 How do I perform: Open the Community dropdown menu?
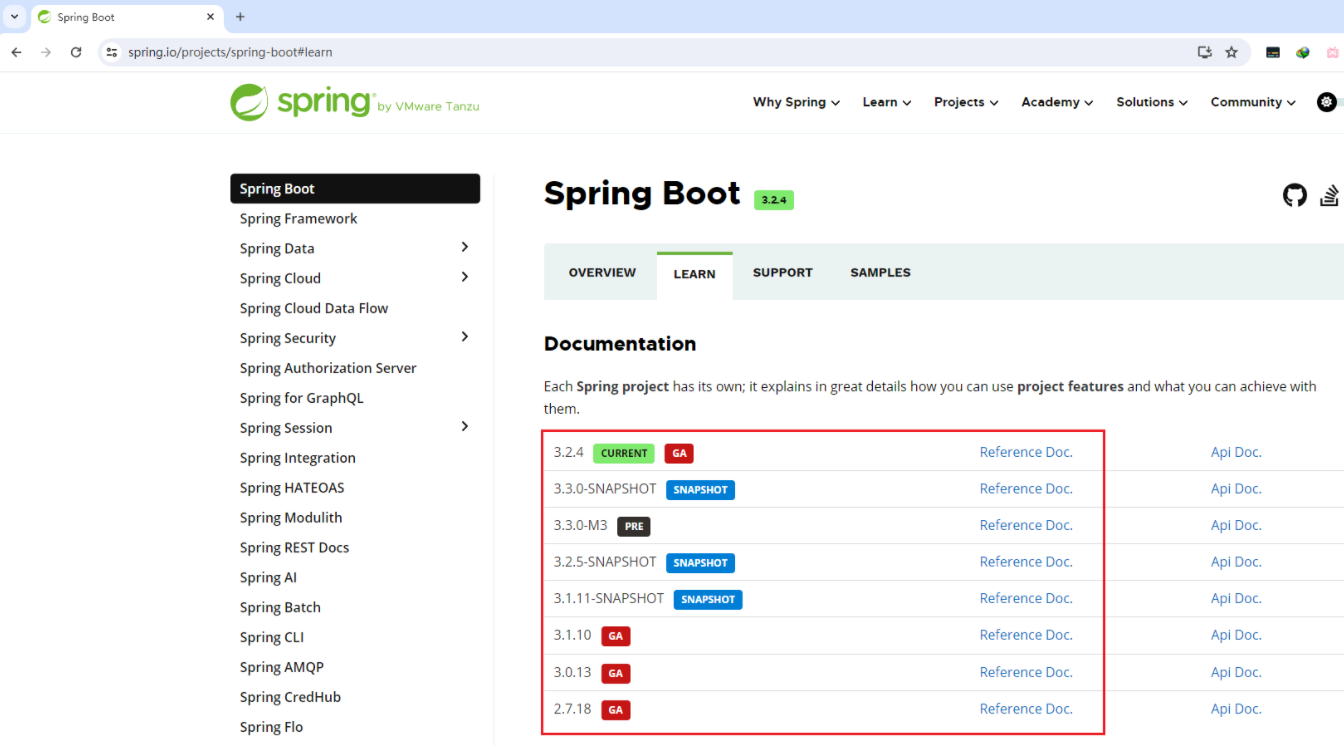click(x=1250, y=101)
